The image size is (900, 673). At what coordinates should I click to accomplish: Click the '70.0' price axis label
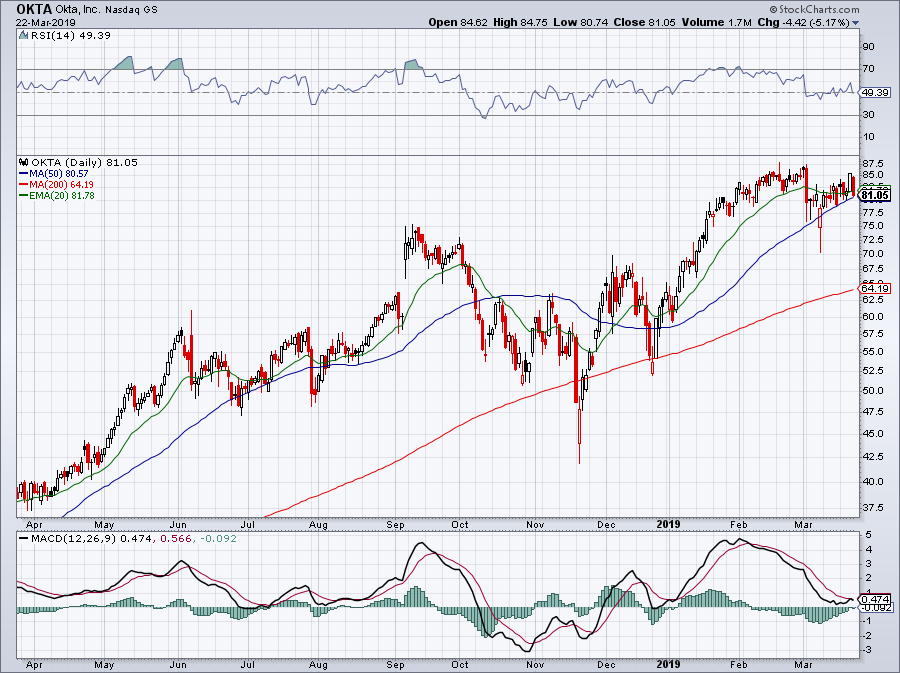click(x=872, y=254)
